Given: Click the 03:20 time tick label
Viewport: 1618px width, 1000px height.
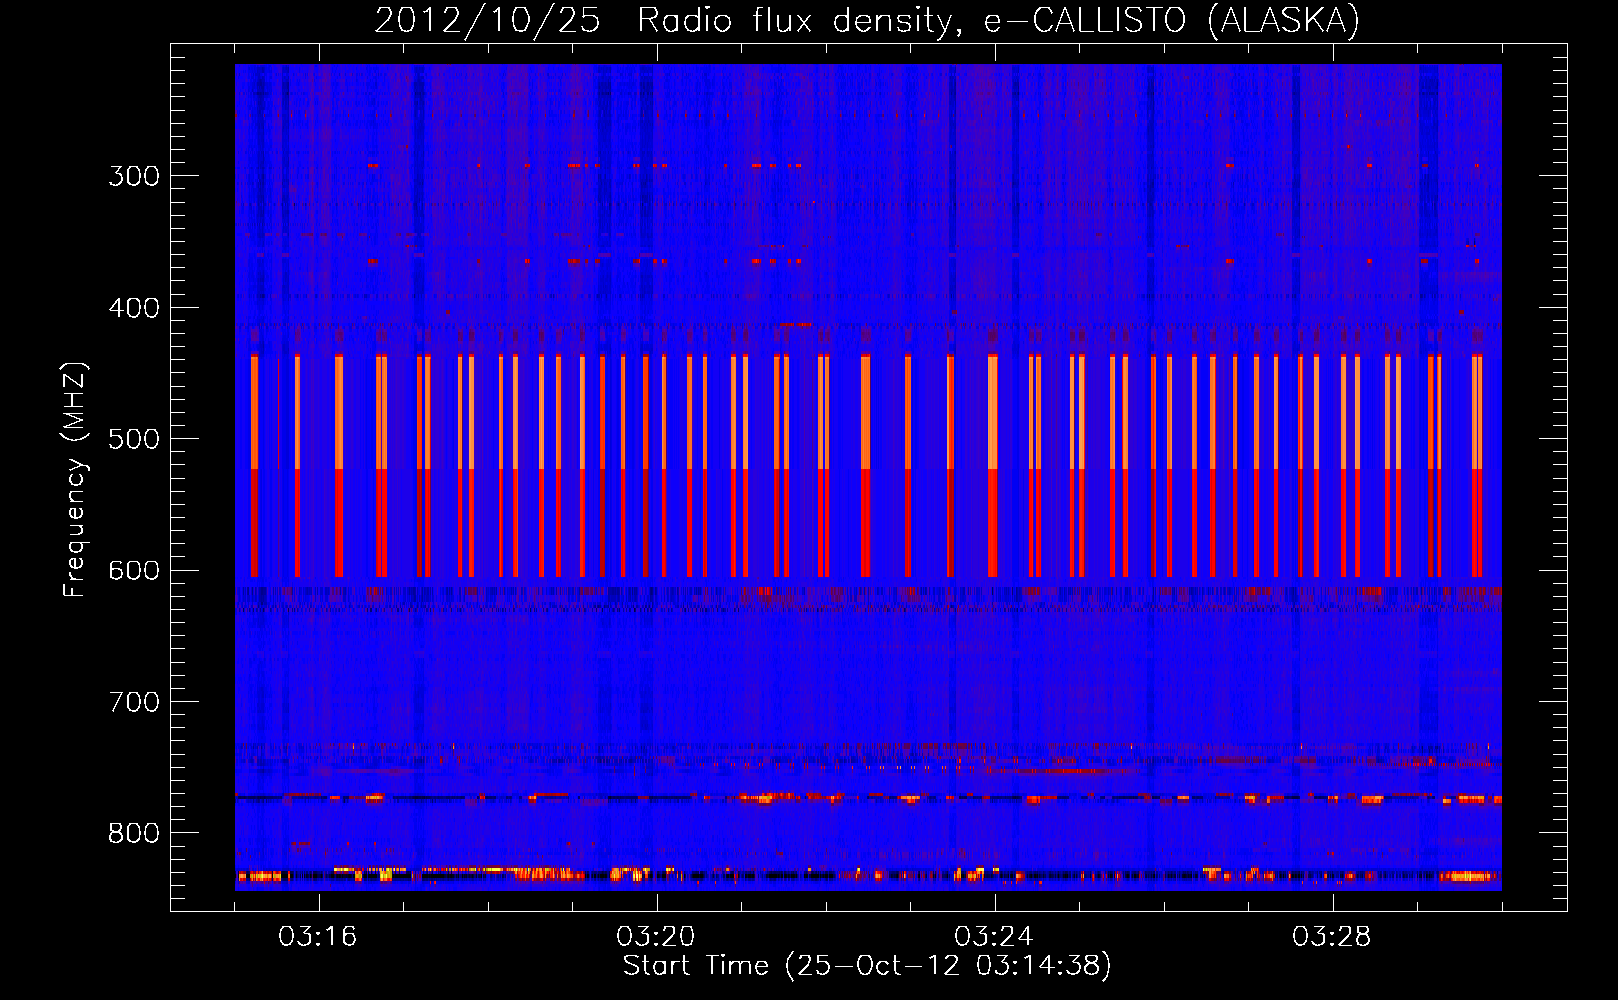Looking at the screenshot, I should (656, 937).
